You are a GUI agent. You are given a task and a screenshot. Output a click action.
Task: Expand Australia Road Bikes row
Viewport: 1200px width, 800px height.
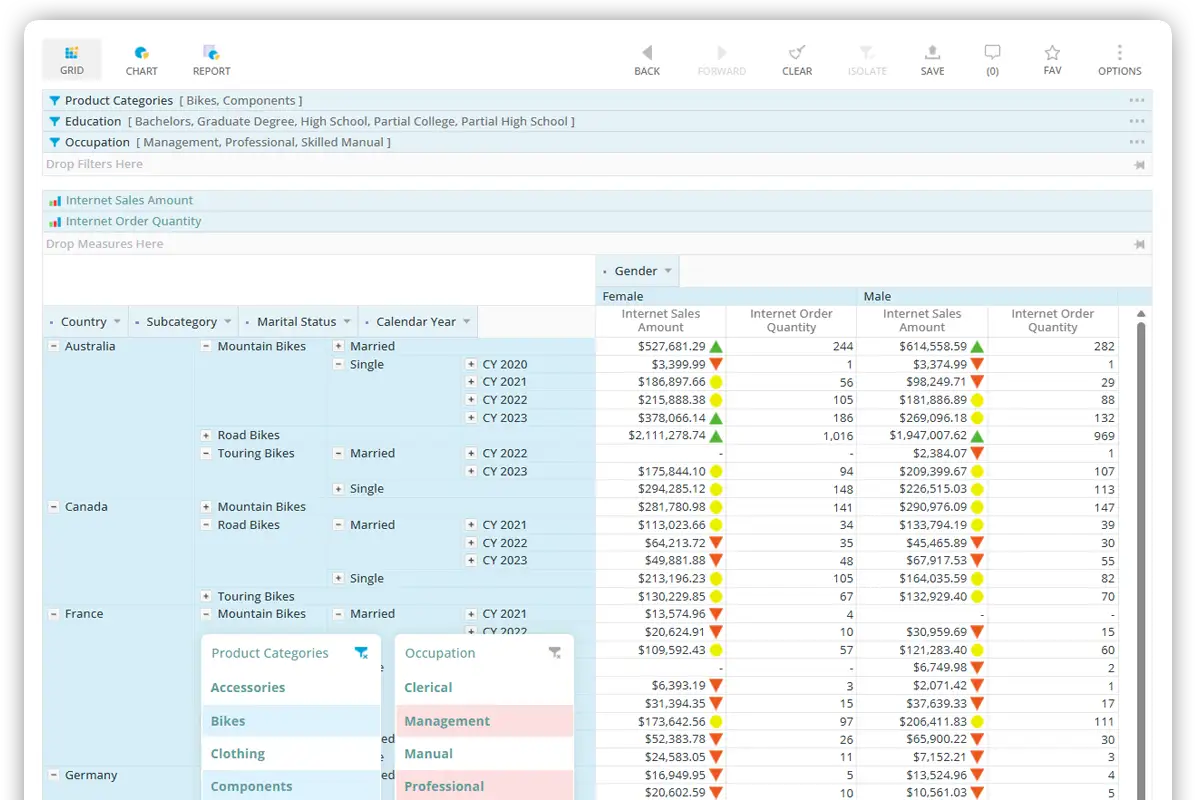pos(206,436)
